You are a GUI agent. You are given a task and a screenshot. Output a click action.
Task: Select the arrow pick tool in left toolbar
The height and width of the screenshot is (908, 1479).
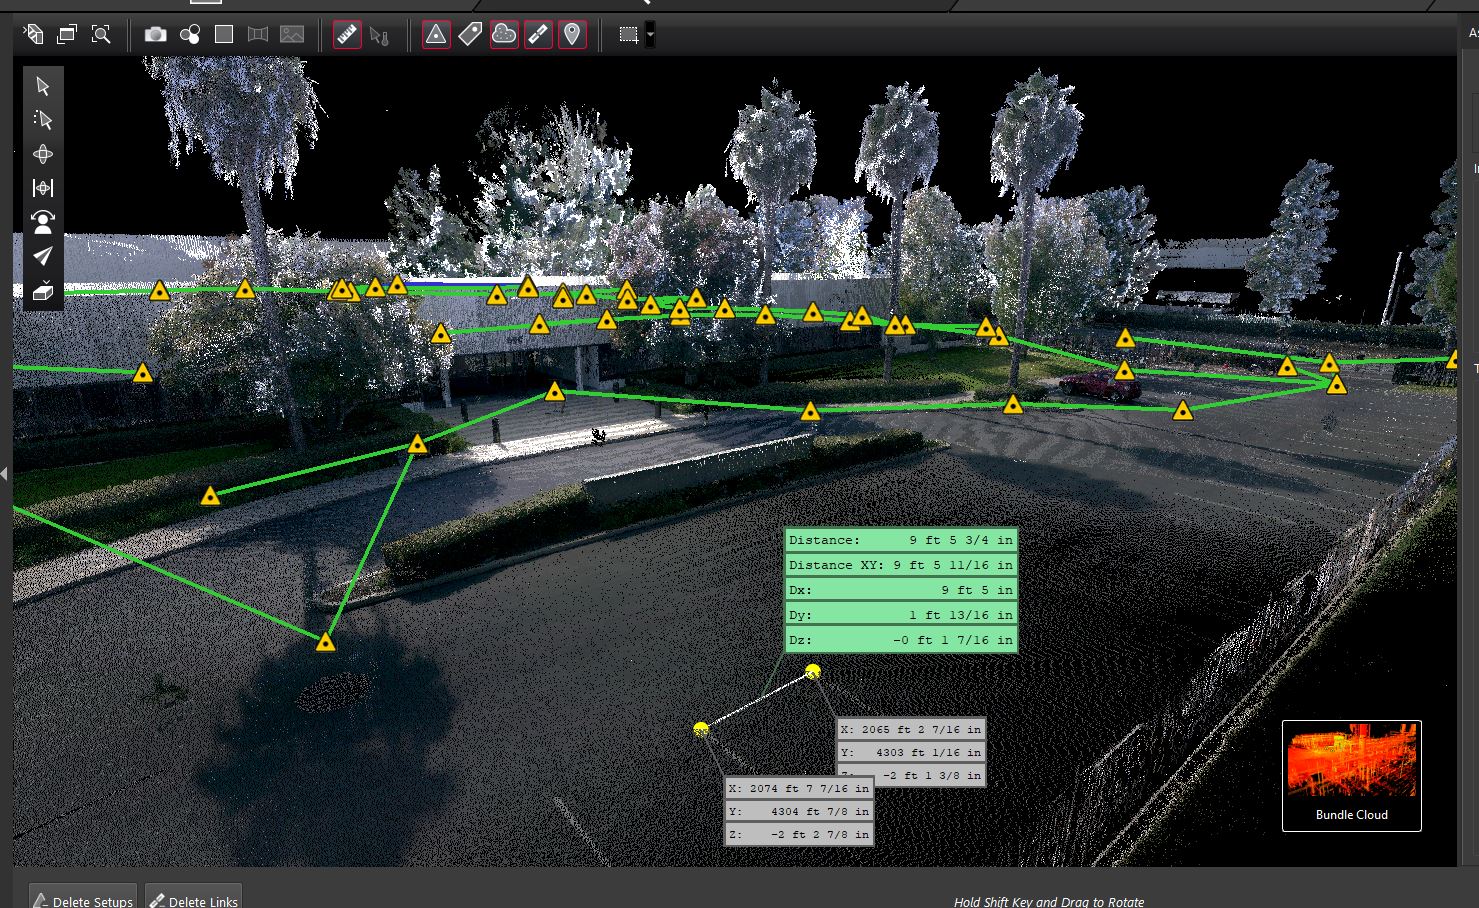(43, 86)
